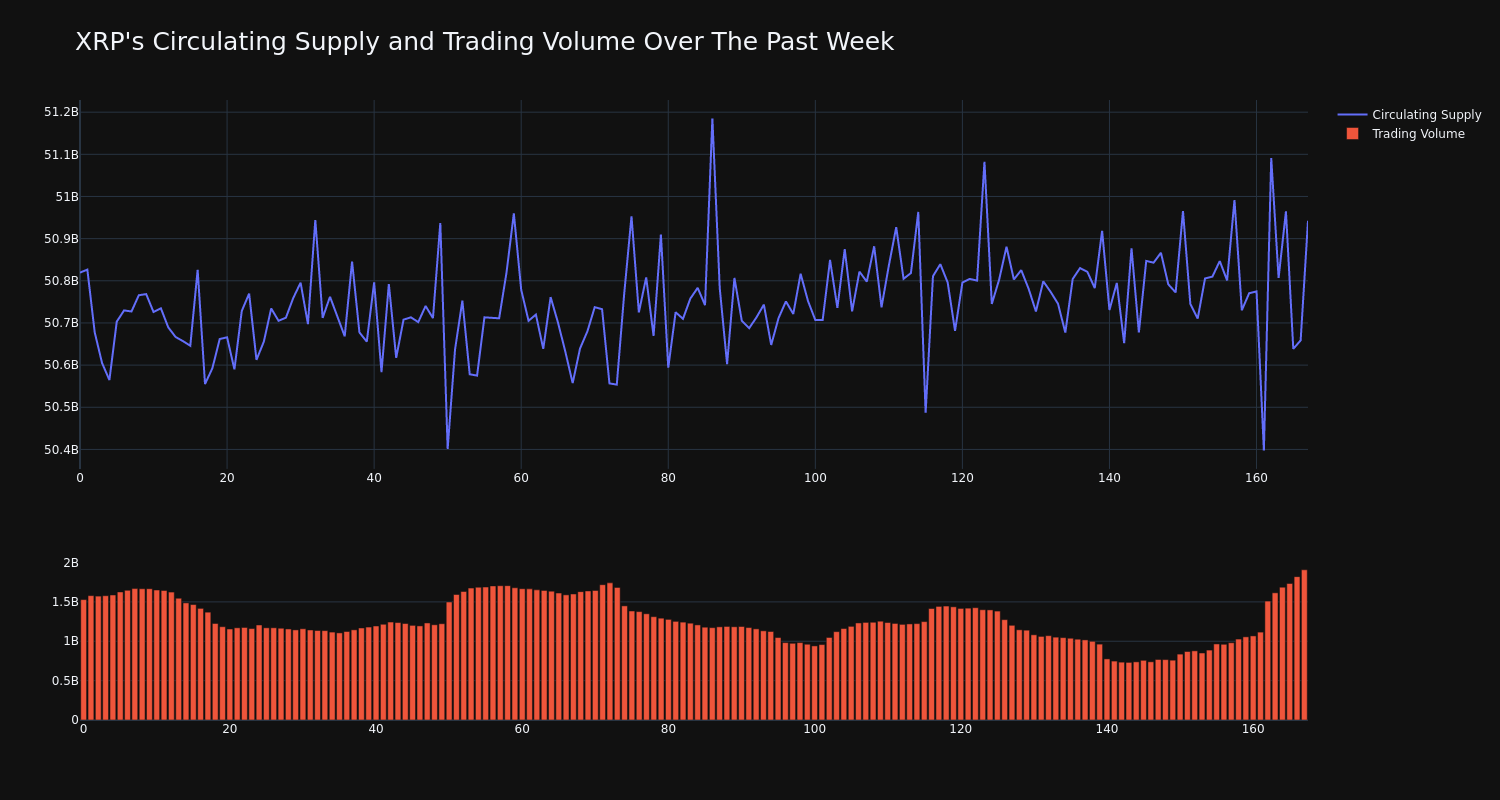
Task: Click the 0.5B label on volume axis
Action: [65, 681]
